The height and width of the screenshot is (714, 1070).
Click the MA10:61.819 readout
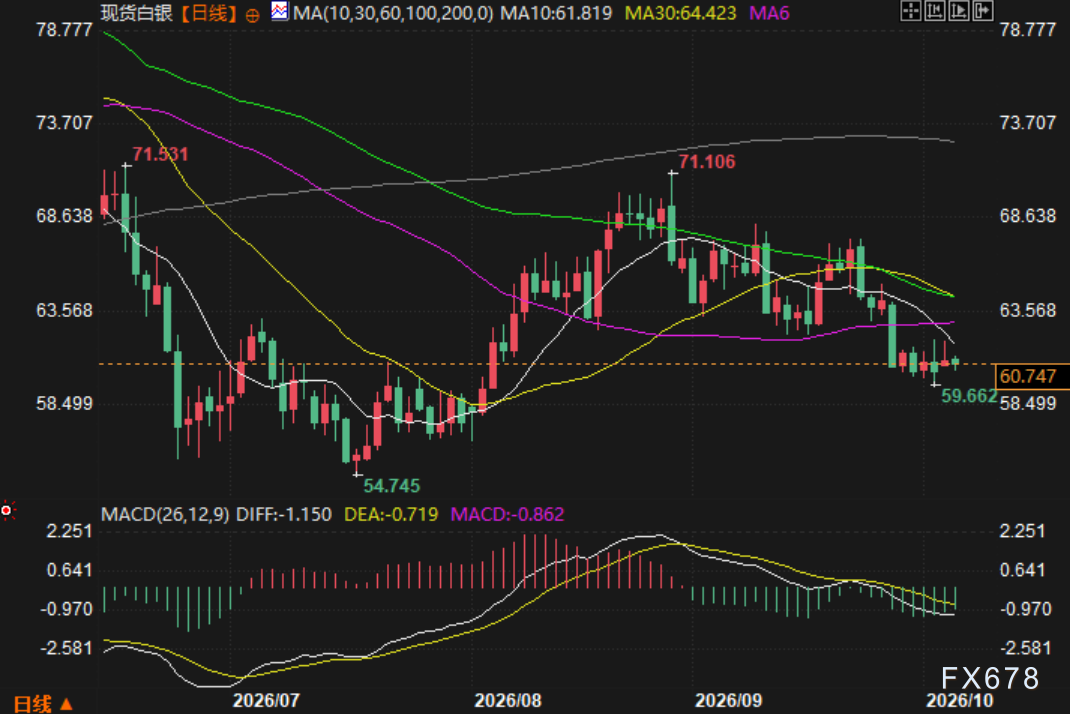pos(556,13)
